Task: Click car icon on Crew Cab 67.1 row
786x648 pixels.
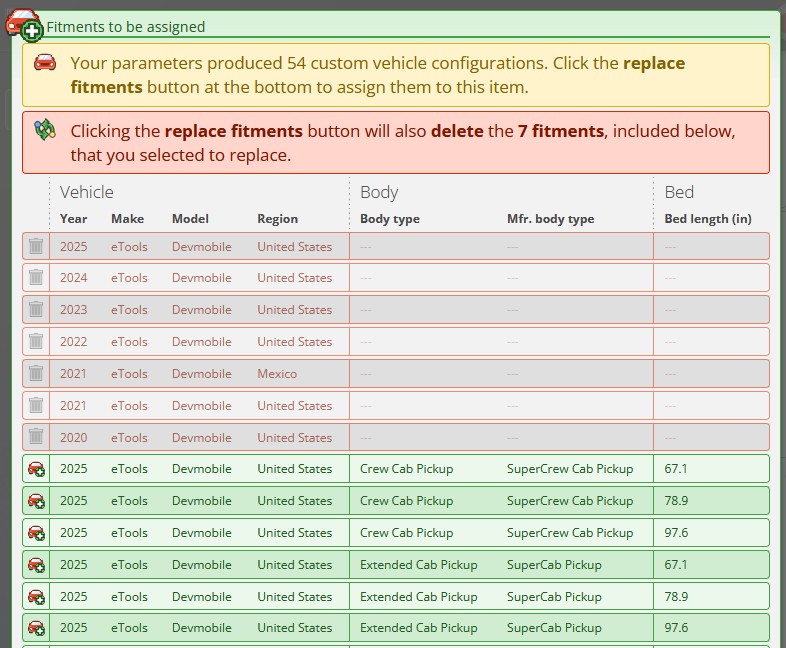Action: point(36,469)
